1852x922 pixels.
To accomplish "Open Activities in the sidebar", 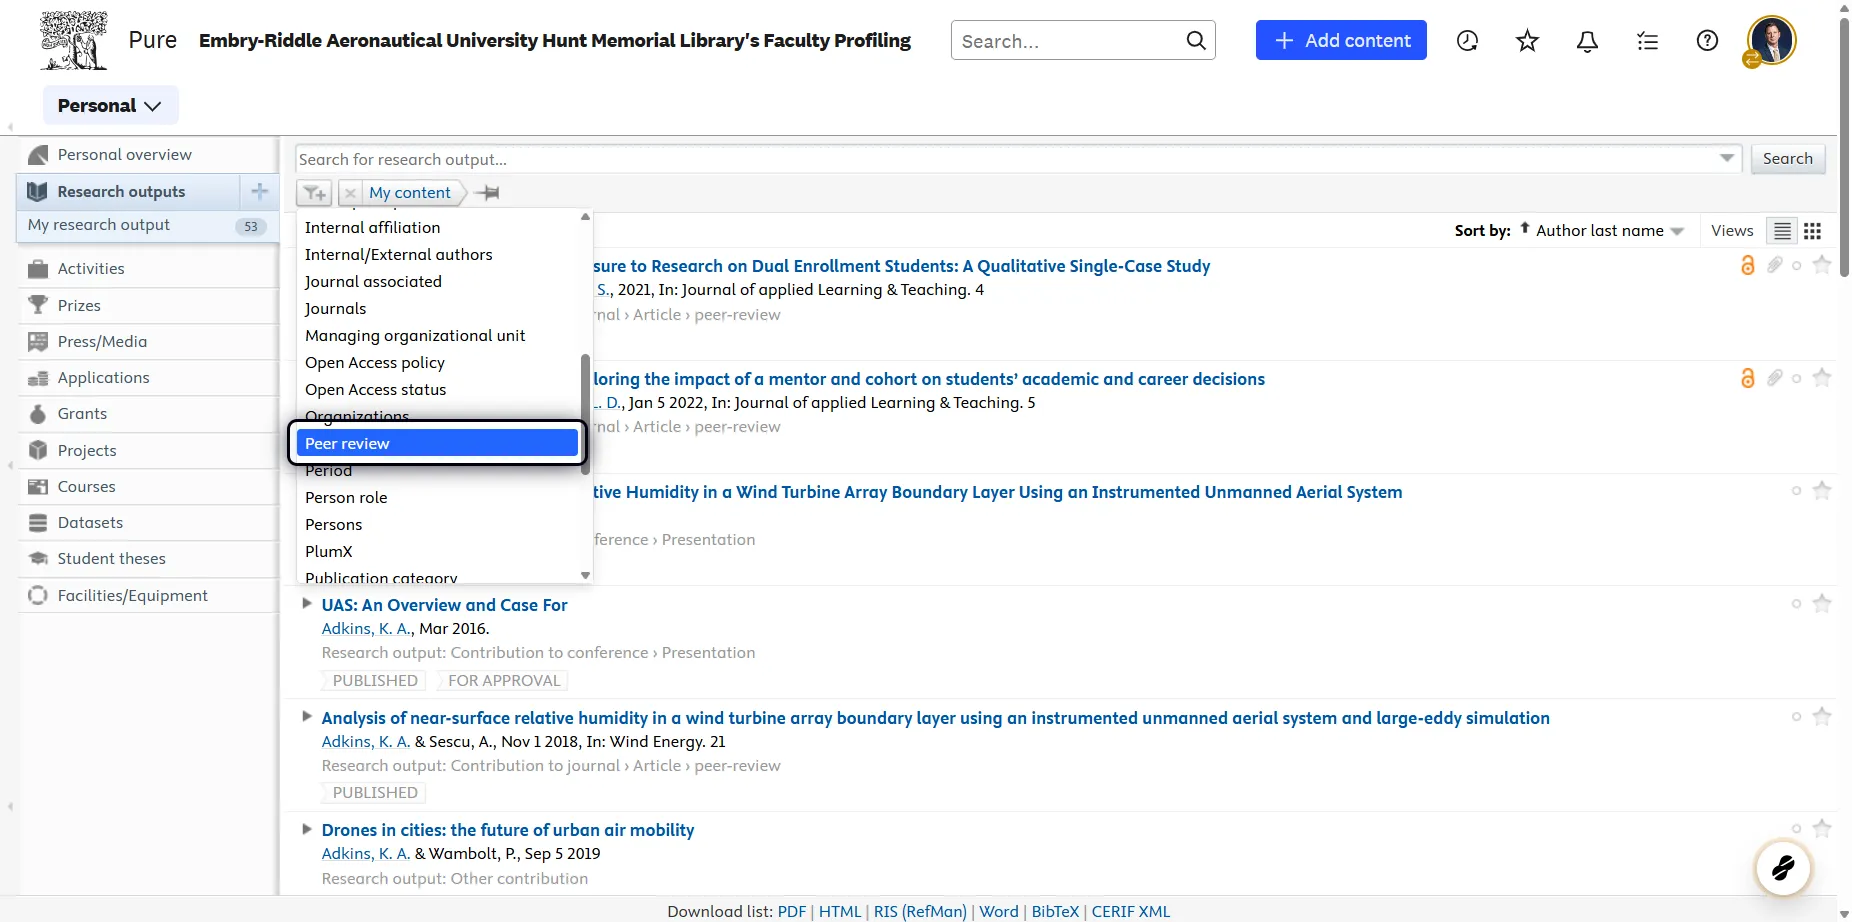I will 148,268.
